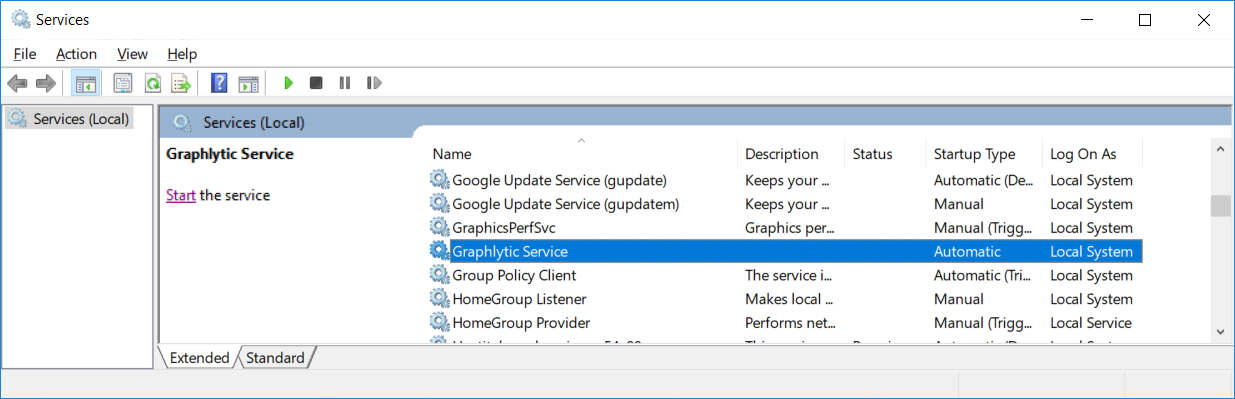Click the Restart Service toolbar icon
Viewport: 1235px width, 399px height.
click(x=374, y=83)
